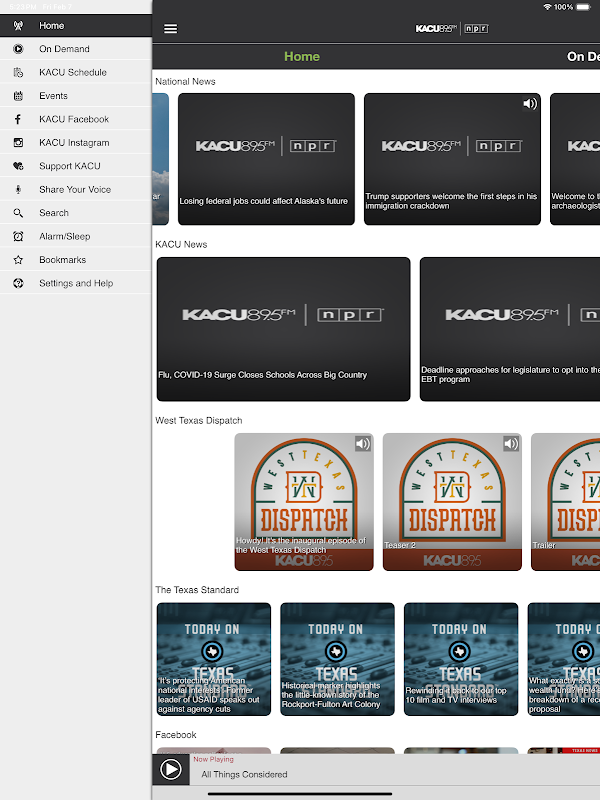The height and width of the screenshot is (800, 600).
Task: Open Rockport-Fulton Art Colony story
Action: [337, 659]
